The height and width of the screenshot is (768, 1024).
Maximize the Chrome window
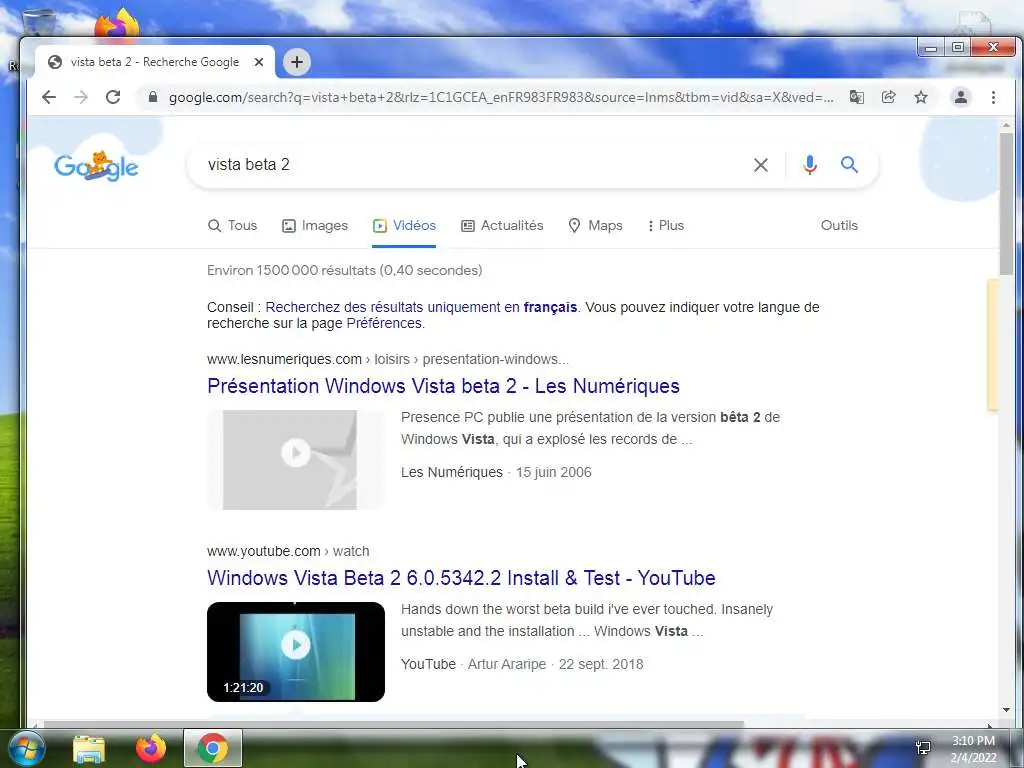click(x=957, y=47)
